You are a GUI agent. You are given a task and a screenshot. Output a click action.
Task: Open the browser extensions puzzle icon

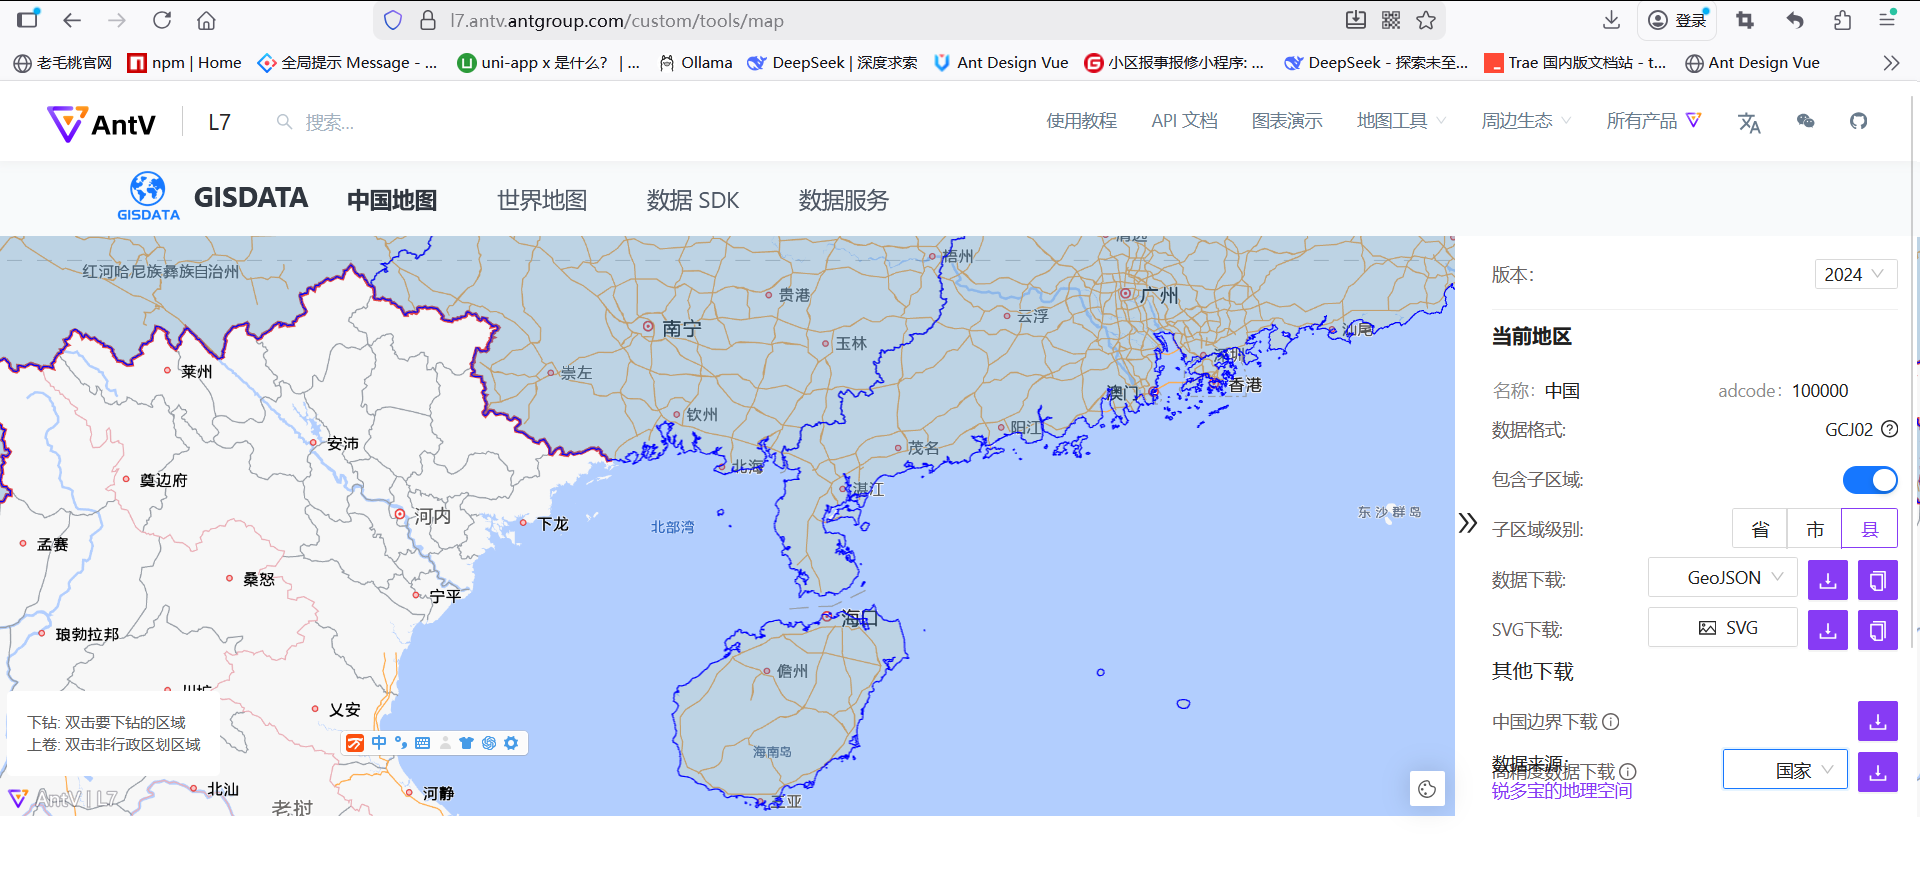[1843, 20]
